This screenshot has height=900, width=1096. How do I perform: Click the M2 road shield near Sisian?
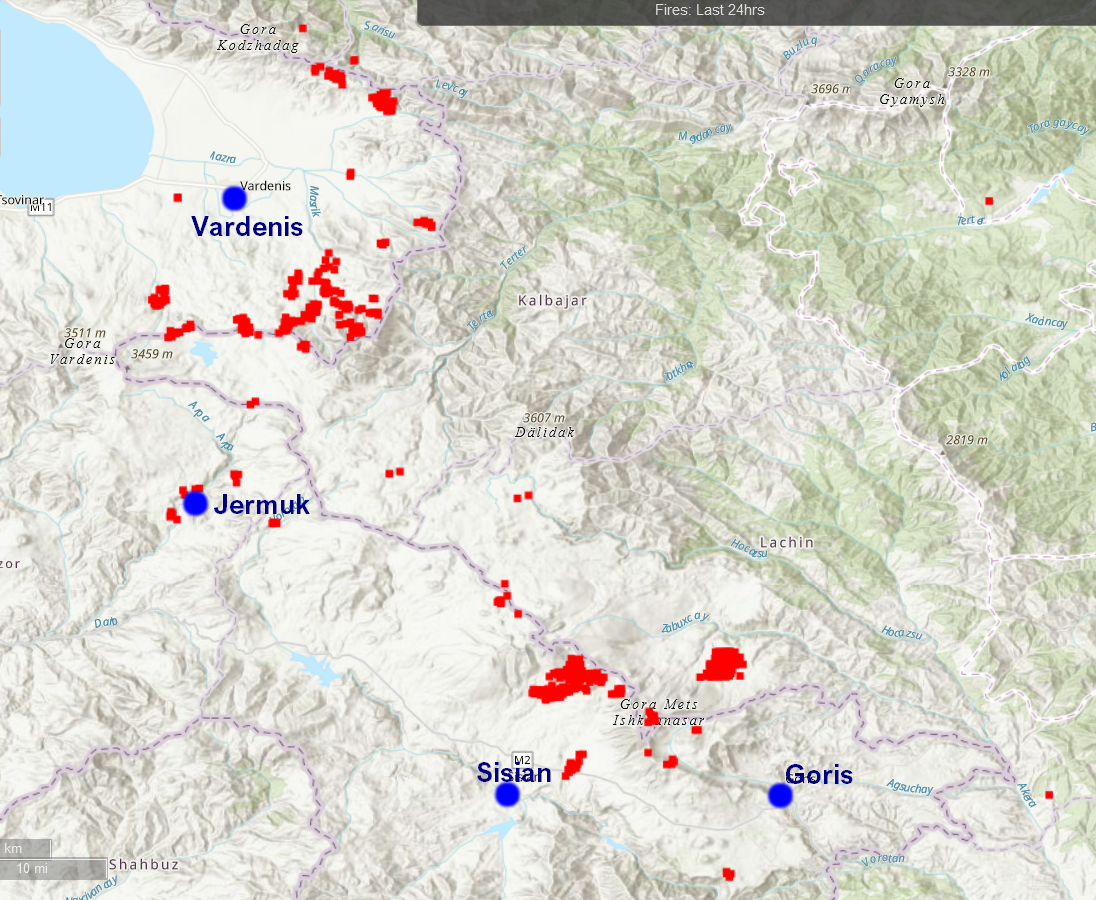click(522, 758)
